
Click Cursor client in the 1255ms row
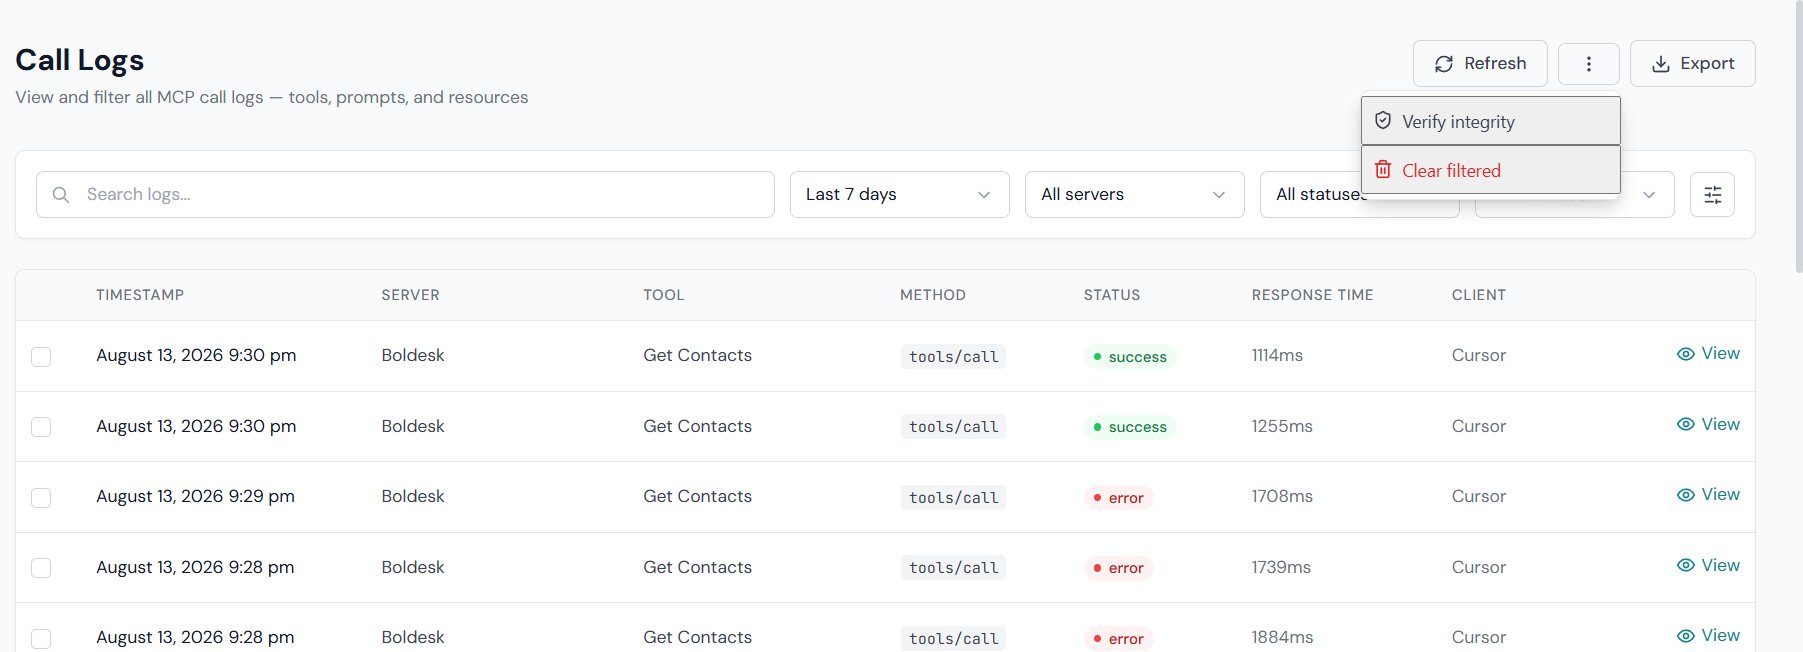click(x=1479, y=426)
